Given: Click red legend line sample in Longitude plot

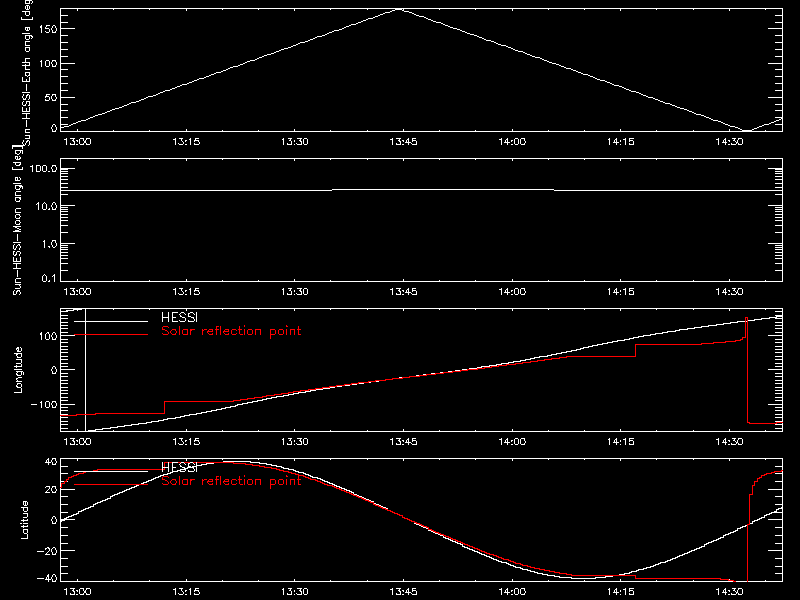Looking at the screenshot, I should pos(111,335).
